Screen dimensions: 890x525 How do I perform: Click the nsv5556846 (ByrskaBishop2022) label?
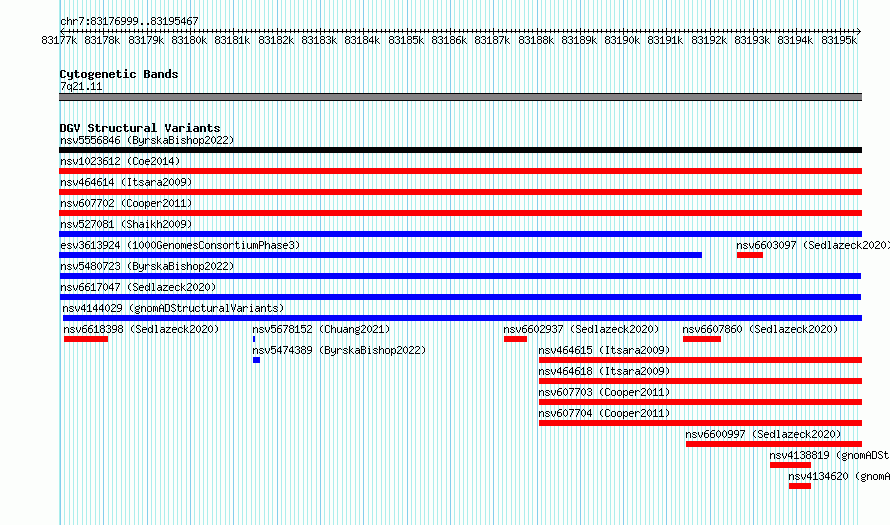[x=147, y=140]
